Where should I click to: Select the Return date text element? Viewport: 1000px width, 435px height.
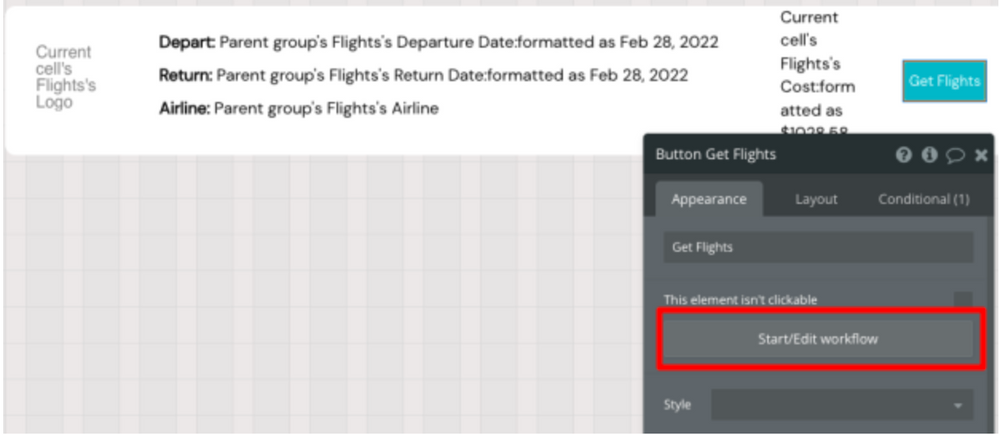(x=423, y=75)
